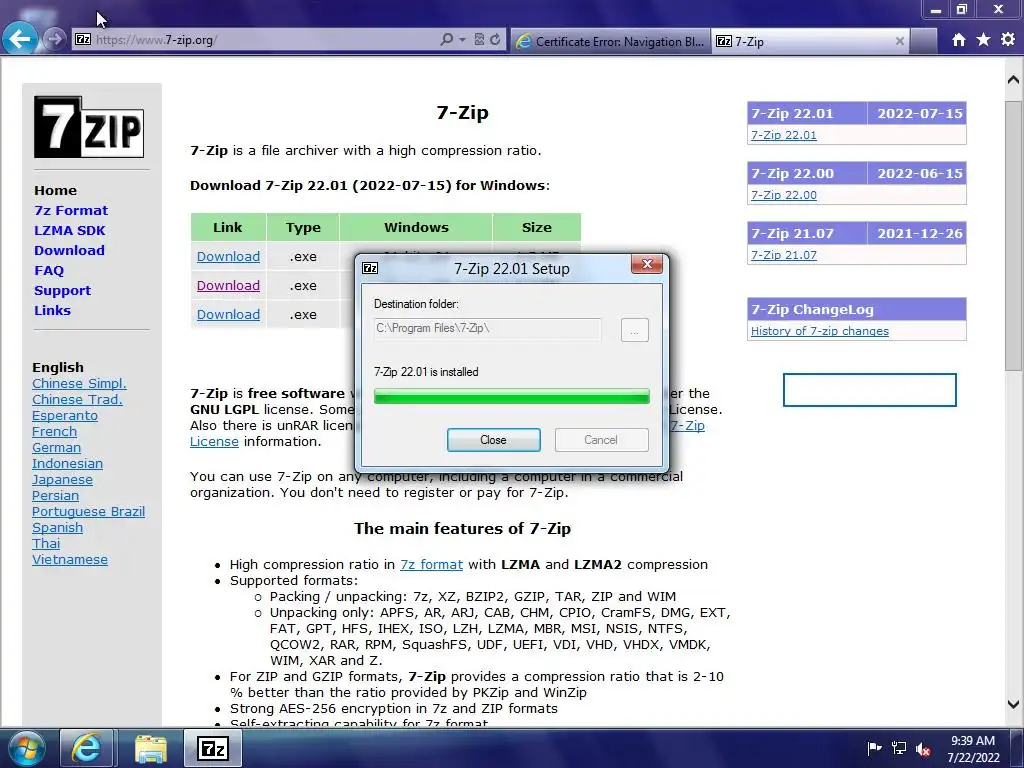This screenshot has width=1024, height=768.
Task: Select French language
Action: tap(54, 432)
